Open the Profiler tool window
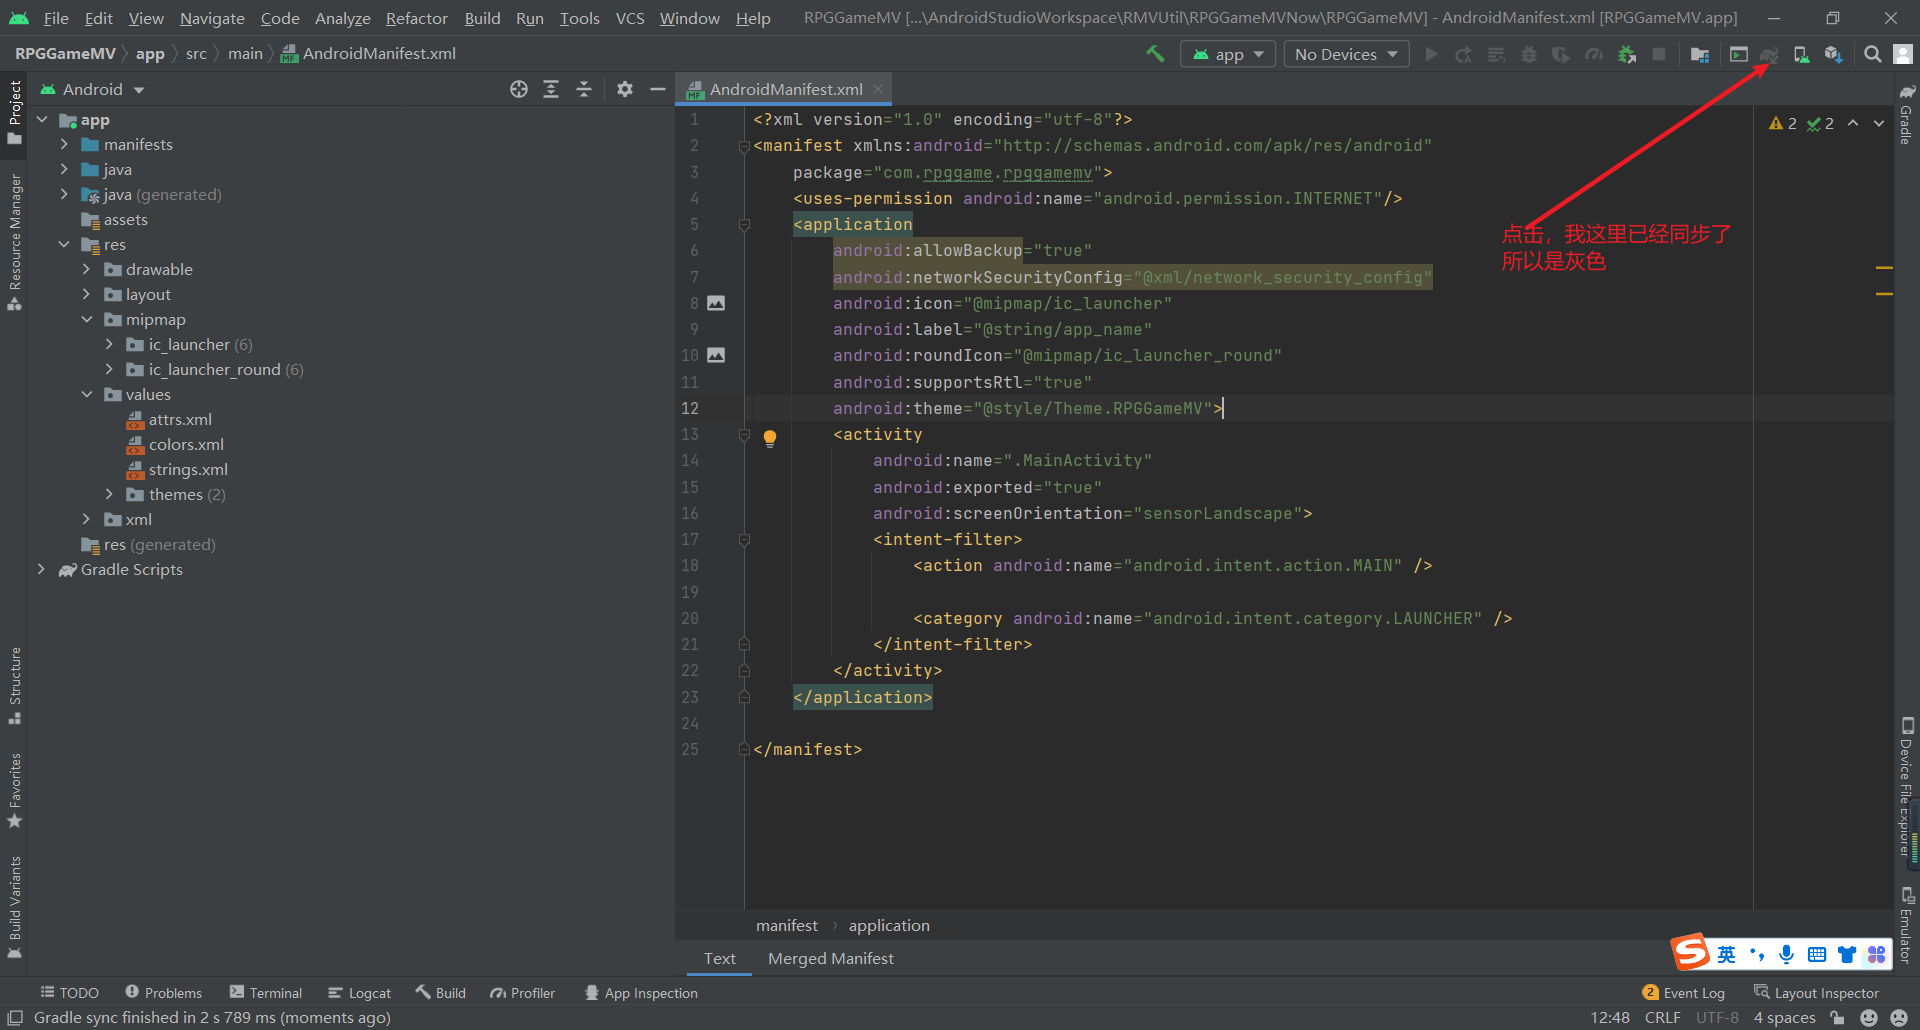1920x1030 pixels. pyautogui.click(x=522, y=993)
